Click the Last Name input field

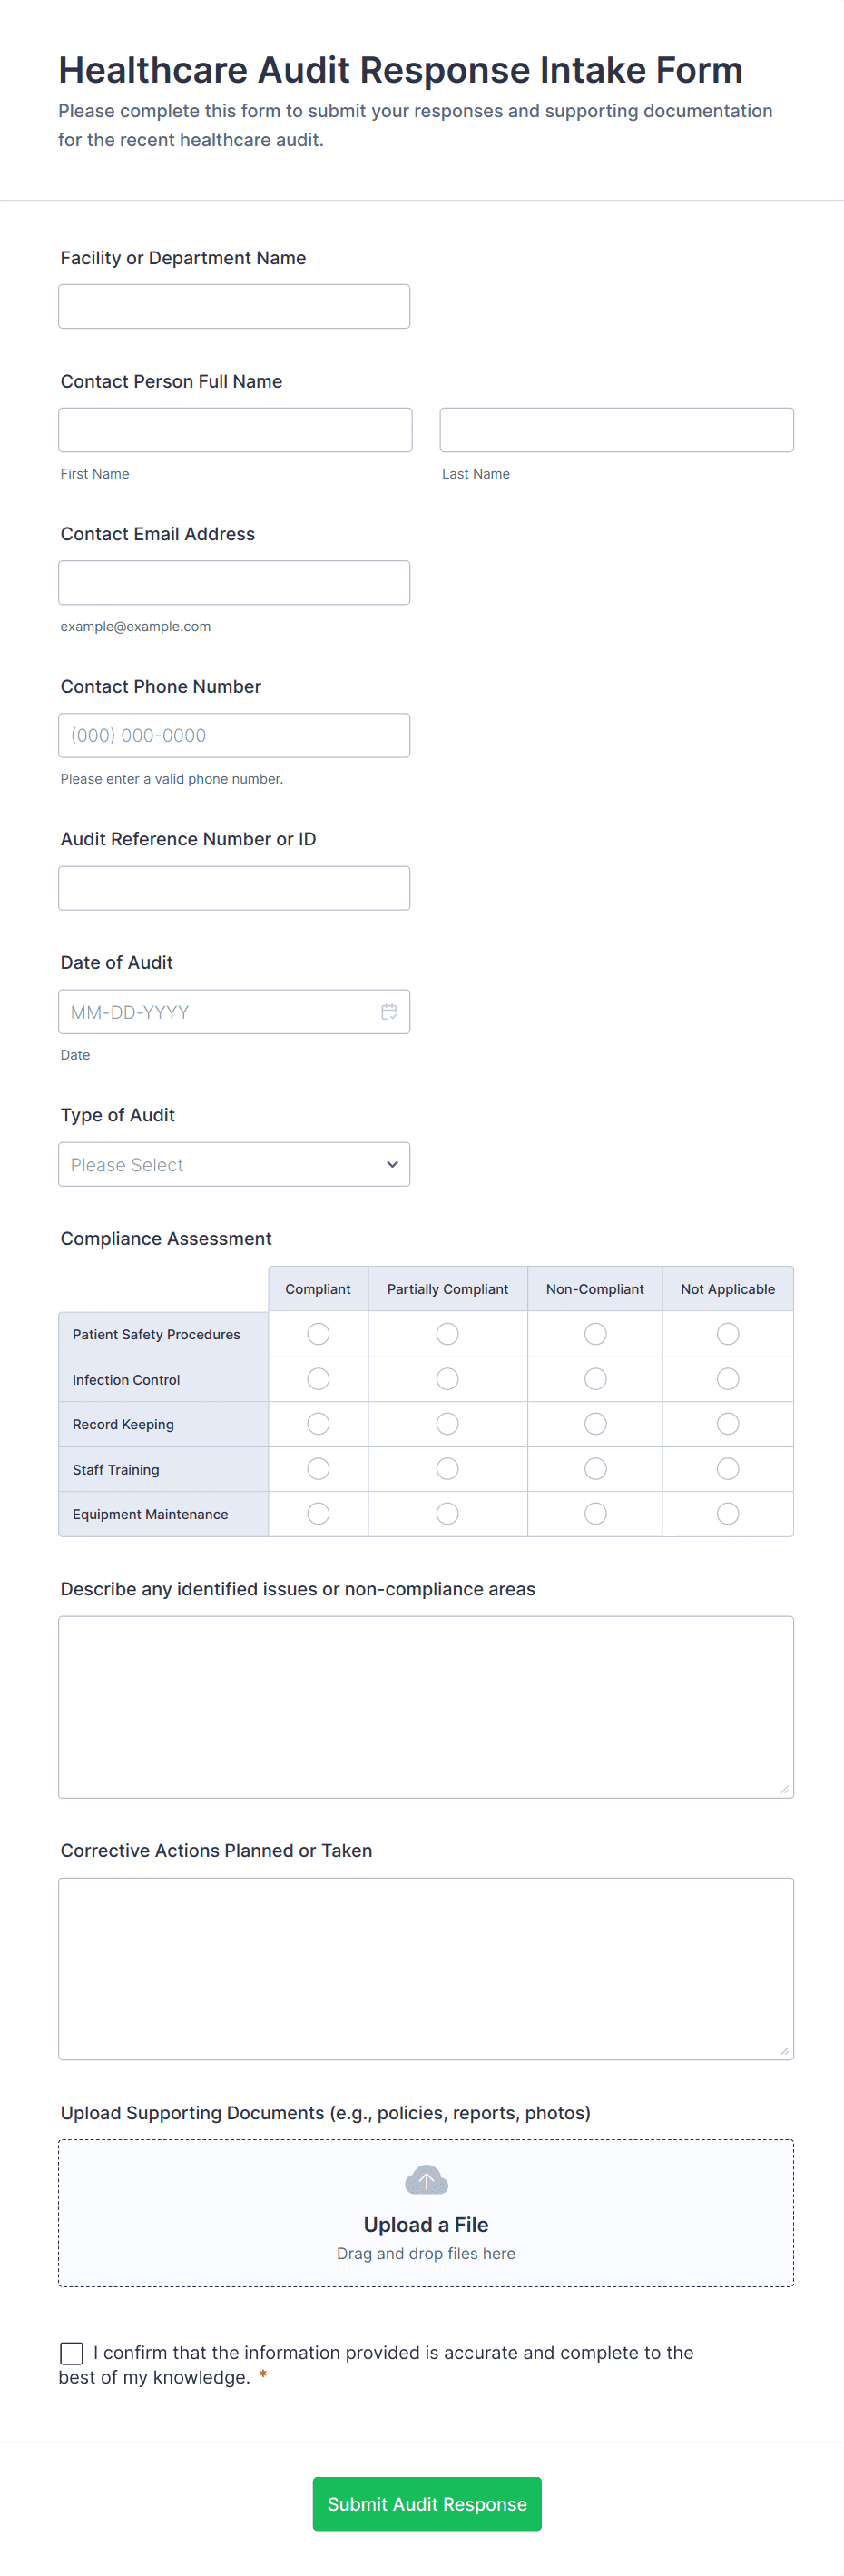coord(617,430)
